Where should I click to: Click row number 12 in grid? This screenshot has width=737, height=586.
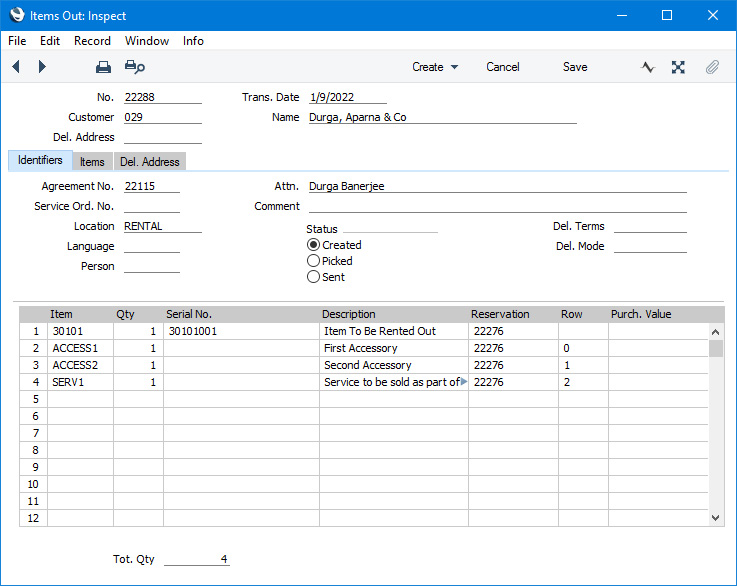33,518
